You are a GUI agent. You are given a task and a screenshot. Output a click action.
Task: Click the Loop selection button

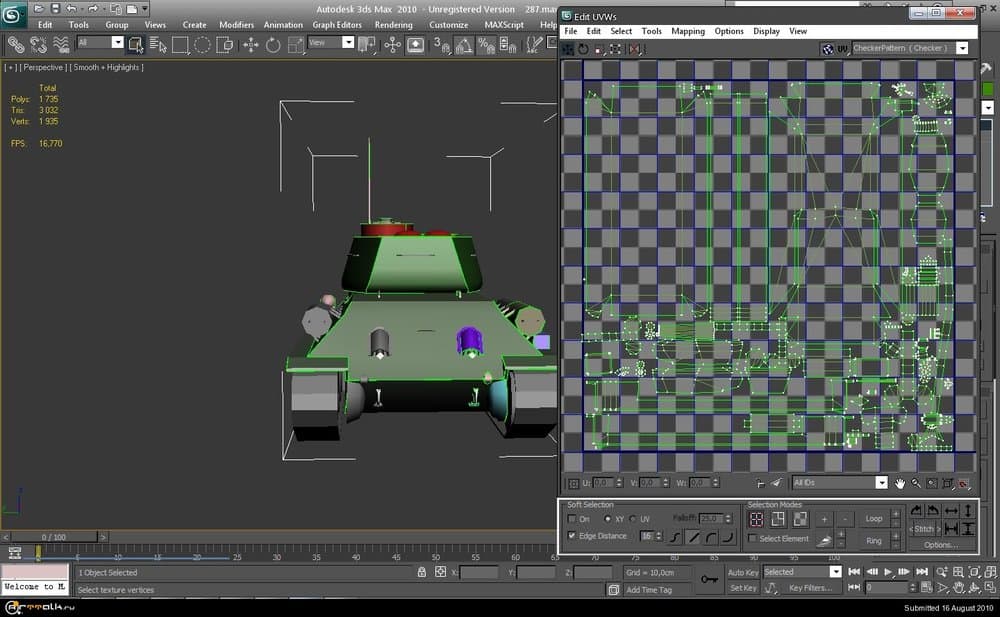(x=874, y=519)
